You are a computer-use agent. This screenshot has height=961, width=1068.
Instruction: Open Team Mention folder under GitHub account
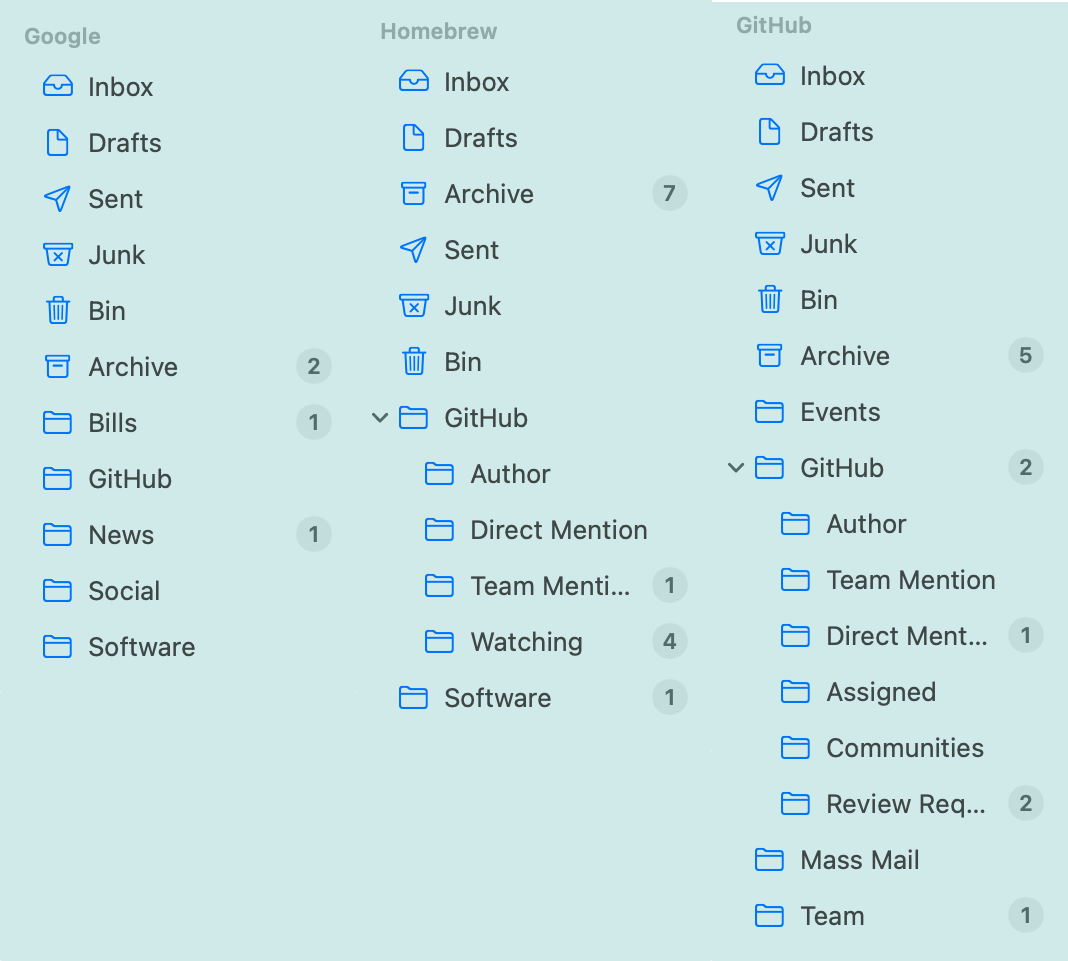click(911, 580)
